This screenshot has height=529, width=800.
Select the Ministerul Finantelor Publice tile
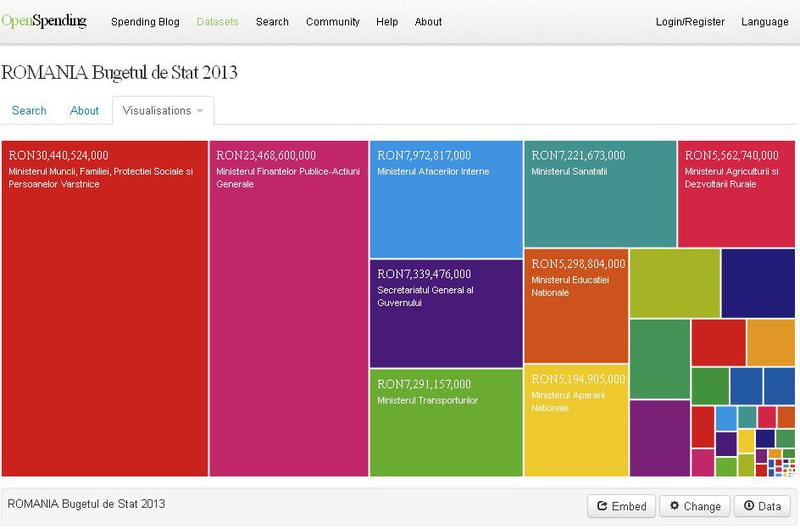[289, 309]
